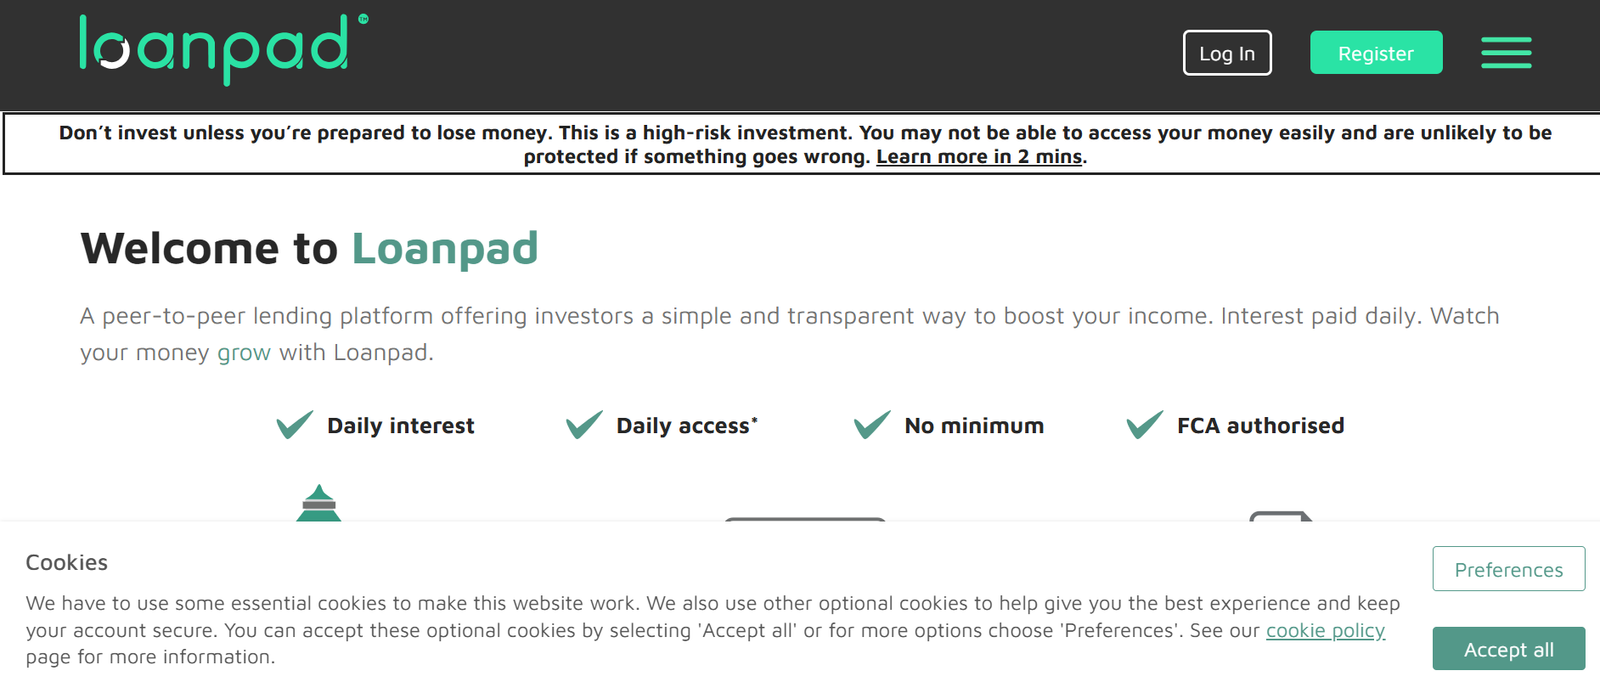Click the checkmark icon beside FCA authorised
Viewport: 1600px width, 688px height.
1145,425
